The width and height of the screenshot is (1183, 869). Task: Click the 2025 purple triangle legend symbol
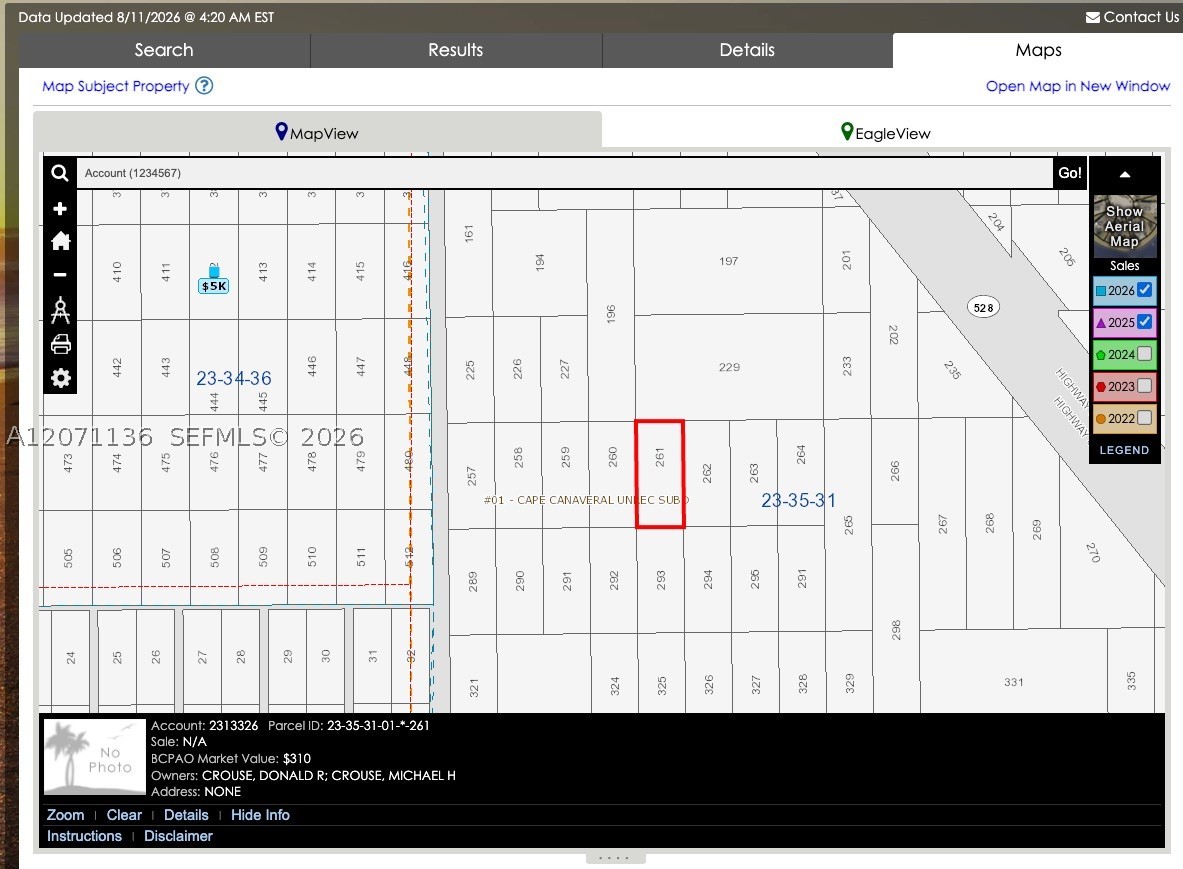1101,323
